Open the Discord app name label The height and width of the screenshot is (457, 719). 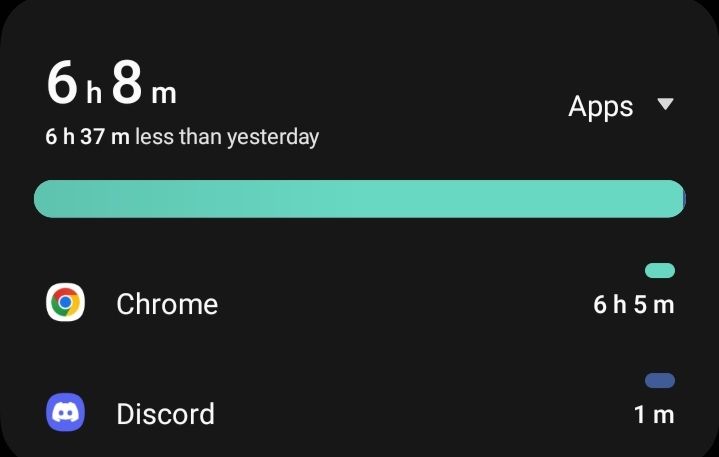(165, 414)
